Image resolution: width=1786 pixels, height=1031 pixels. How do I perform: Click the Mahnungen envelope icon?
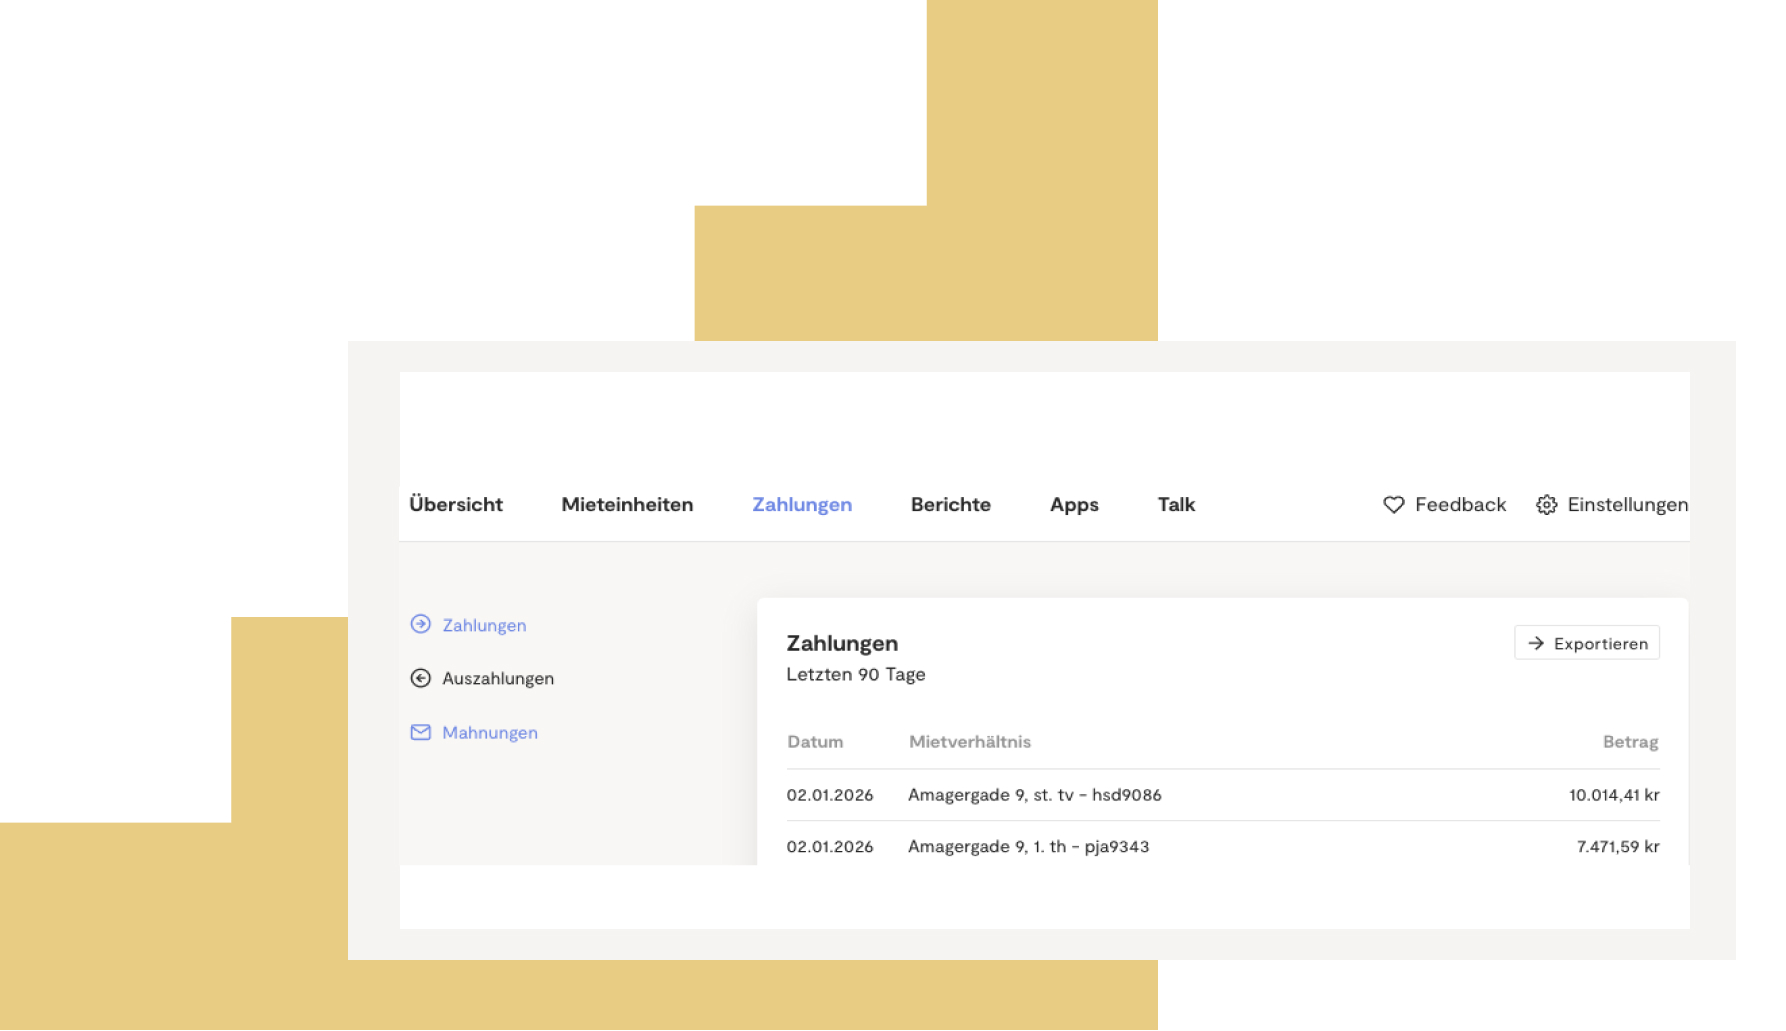(421, 732)
